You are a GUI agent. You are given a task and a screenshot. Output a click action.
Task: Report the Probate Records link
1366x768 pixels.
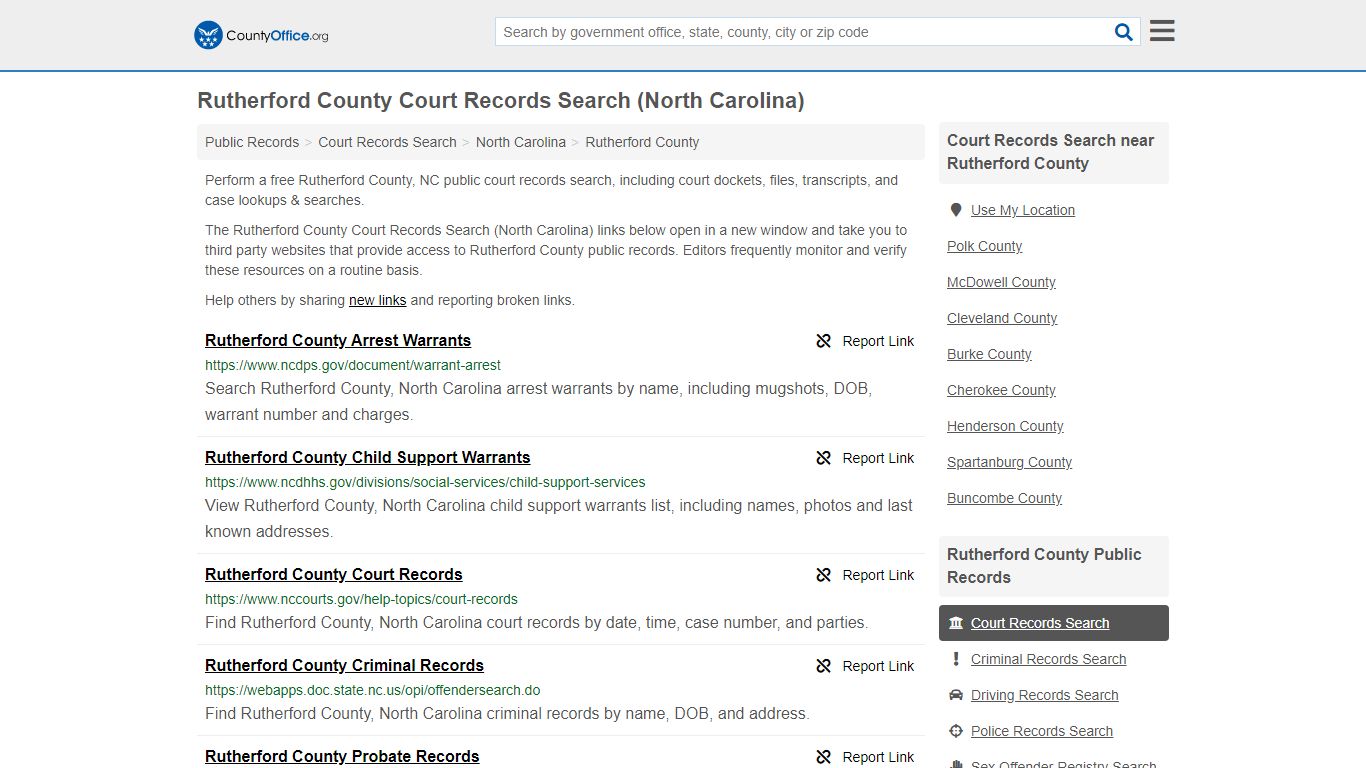pyautogui.click(x=865, y=757)
